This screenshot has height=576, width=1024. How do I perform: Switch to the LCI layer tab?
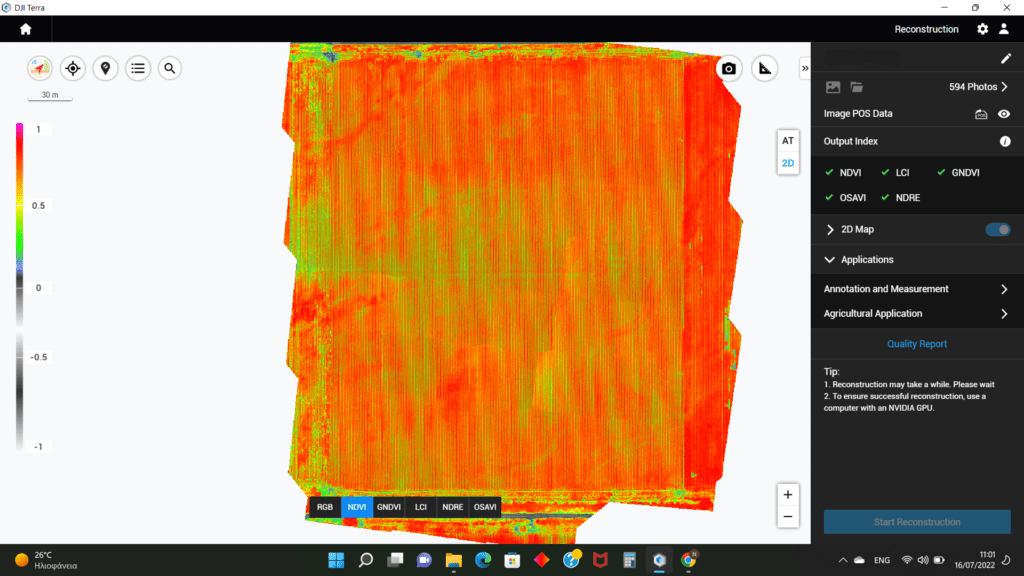click(421, 507)
